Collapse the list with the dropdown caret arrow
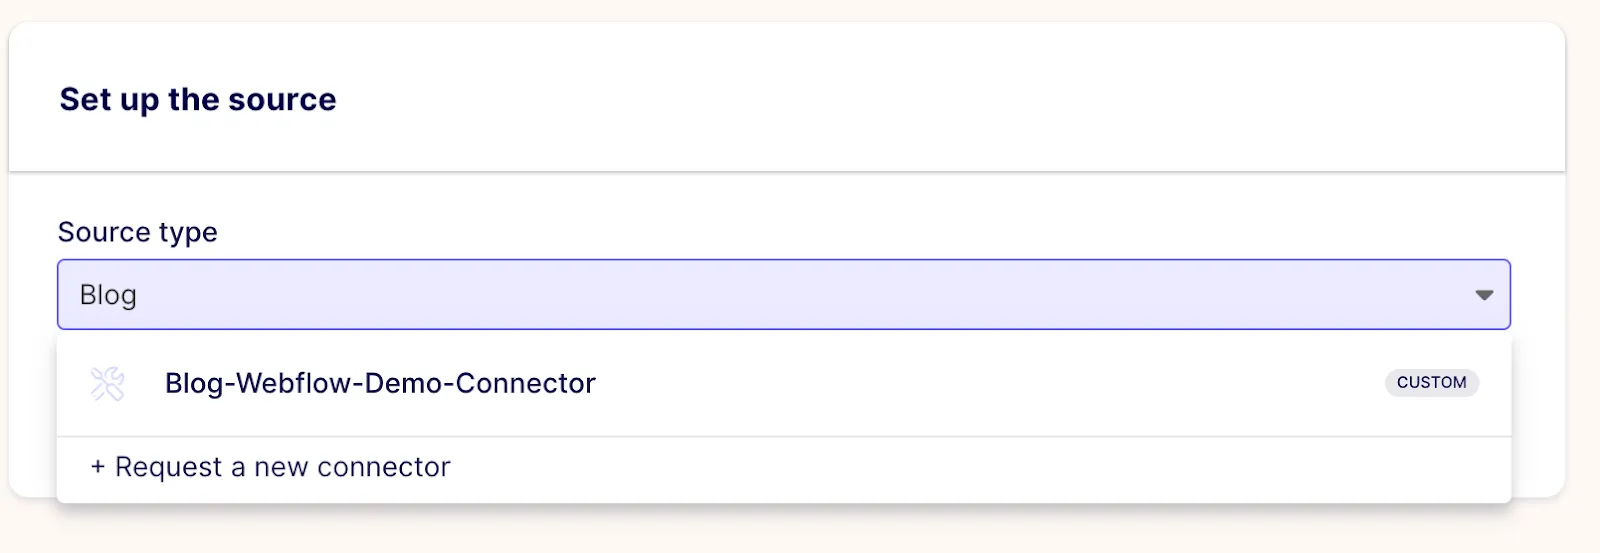The image size is (1600, 553). [1484, 295]
